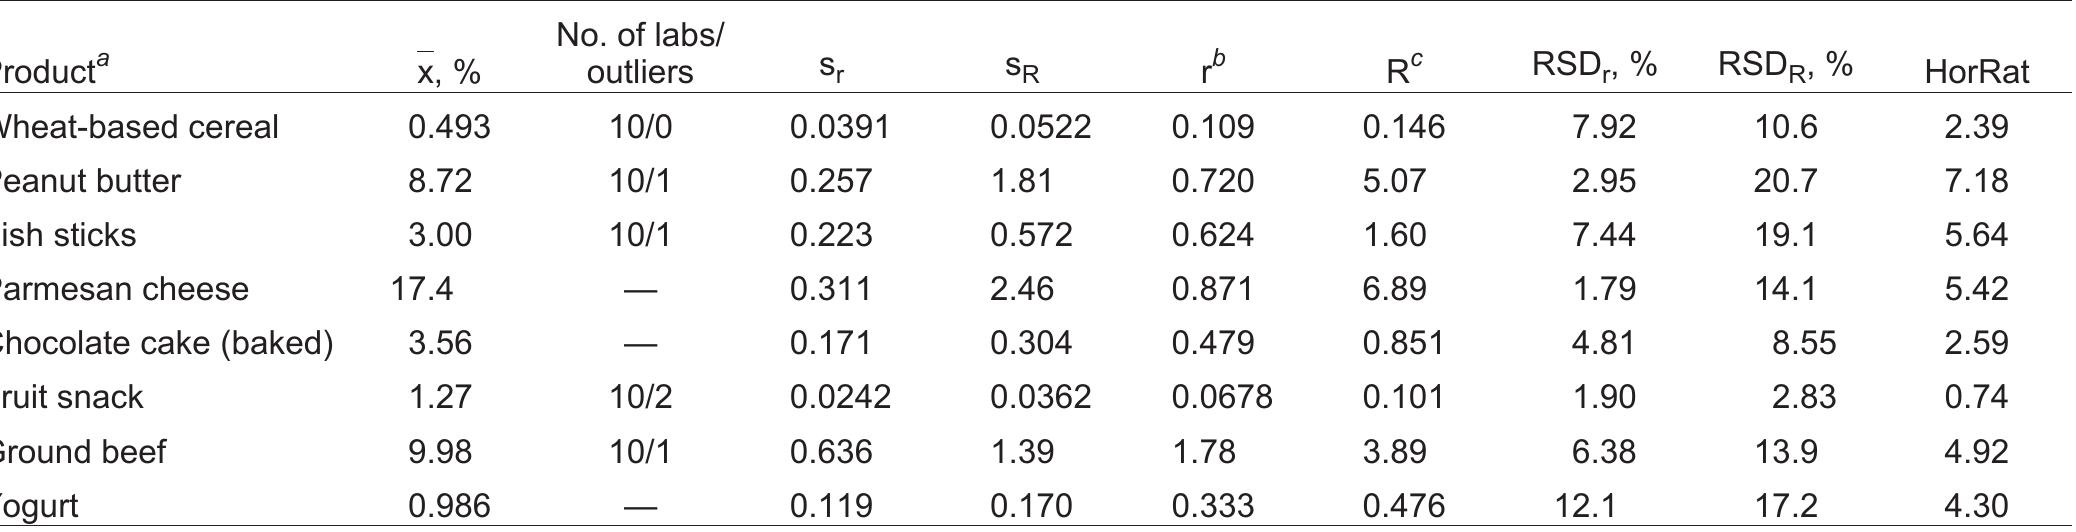This screenshot has height=532, width=2076.
Task: Select Wheat-based cereal 10/0 labs cell
Action: [x=640, y=127]
